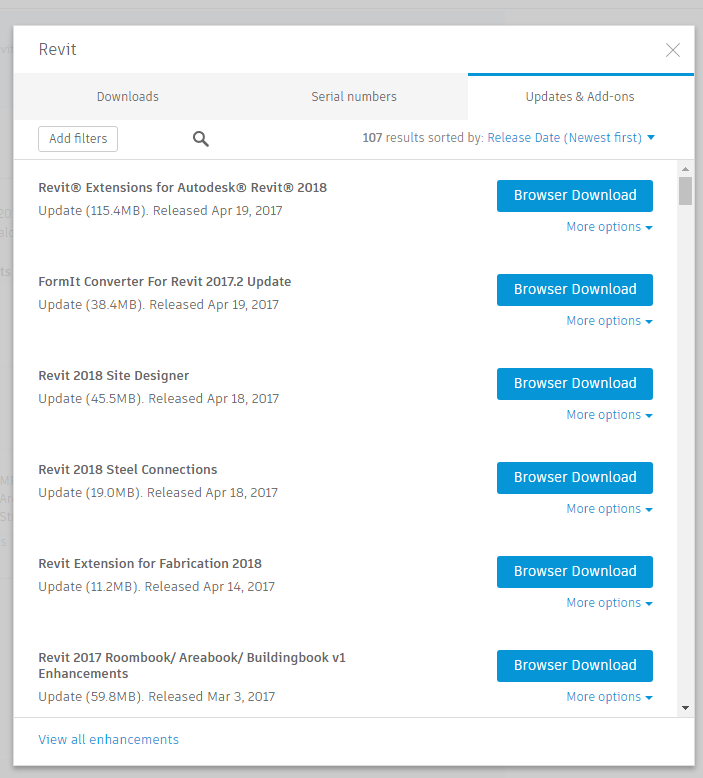The height and width of the screenshot is (778, 703).
Task: Expand More options for FormIt Converter update
Action: coord(609,321)
